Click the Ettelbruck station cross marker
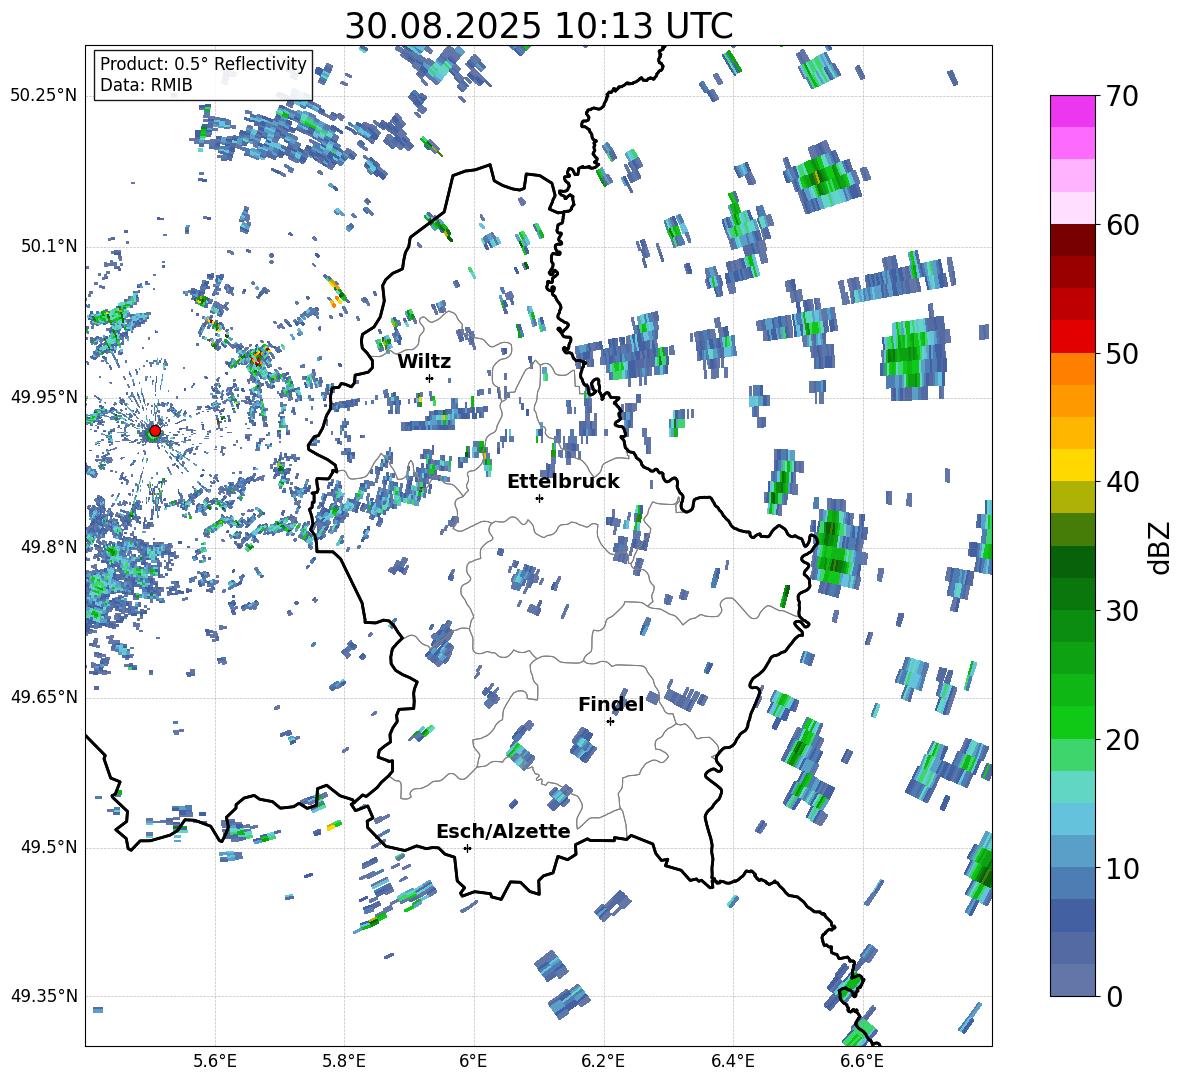This screenshot has width=1184, height=1081. pos(539,498)
